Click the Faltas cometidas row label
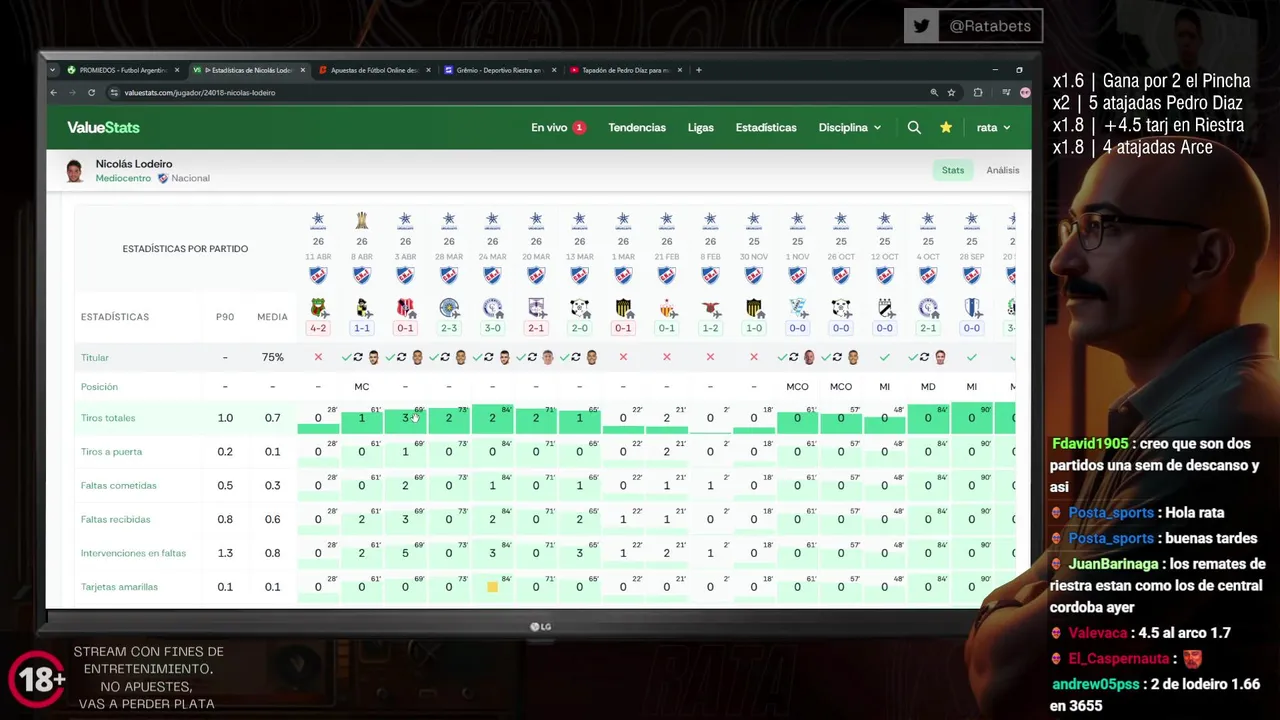 119,485
